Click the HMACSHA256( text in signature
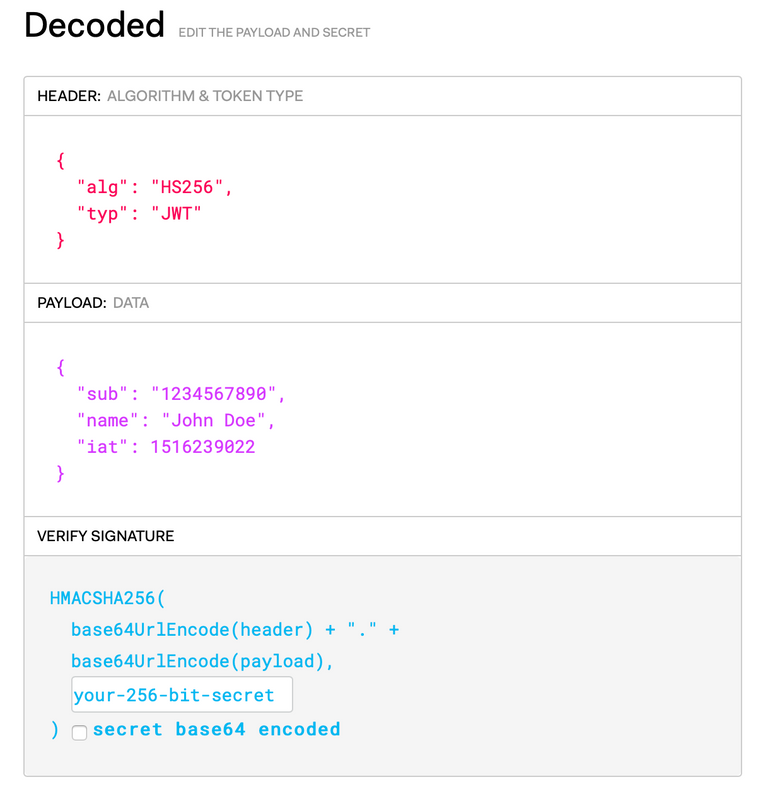The image size is (768, 791). [x=107, y=598]
